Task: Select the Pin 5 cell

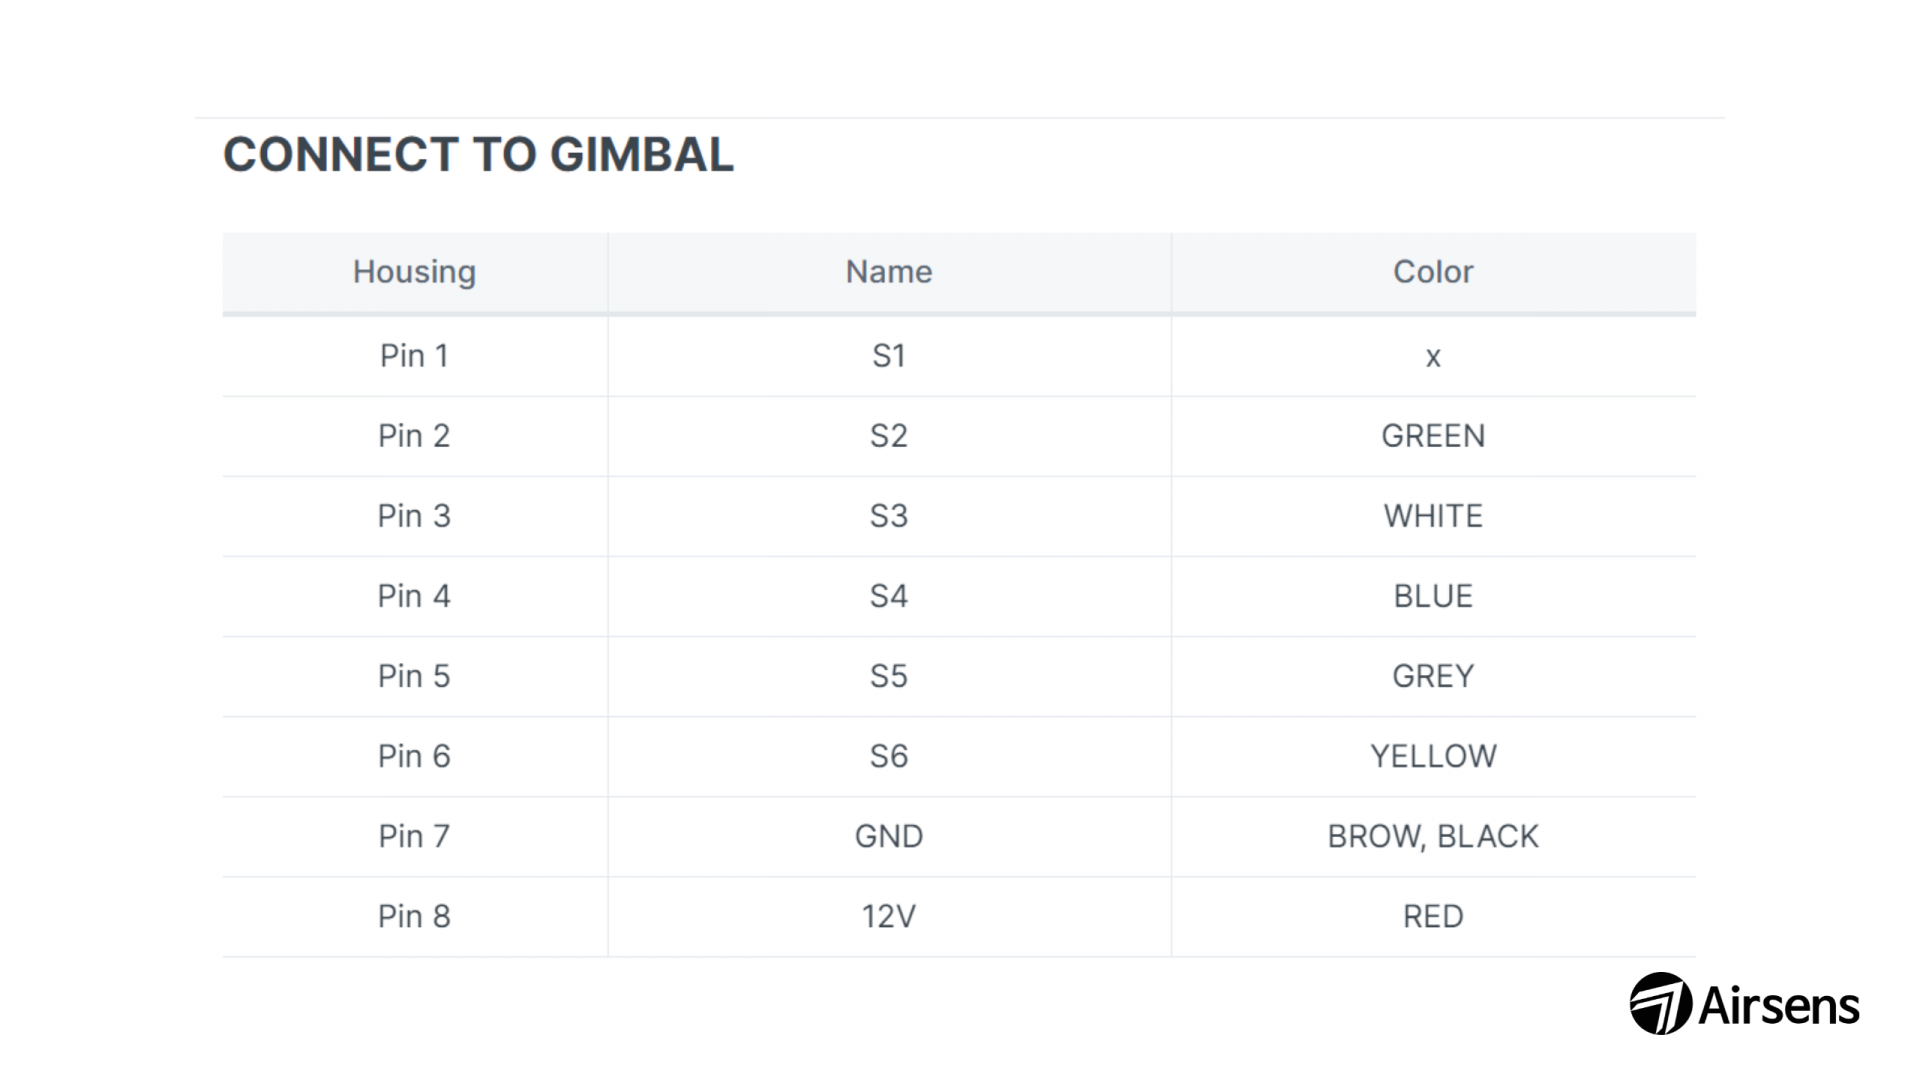Action: 414,676
